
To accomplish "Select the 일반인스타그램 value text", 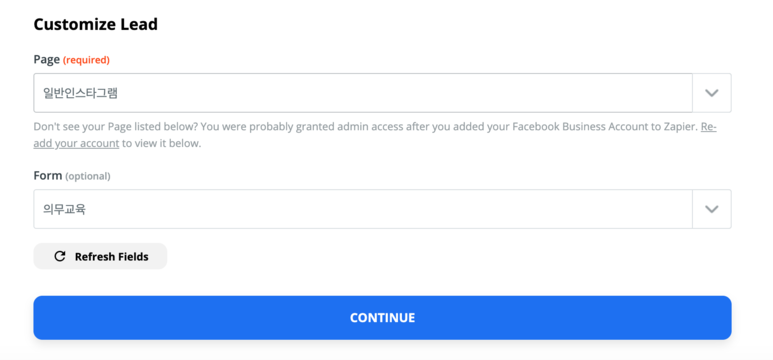I will [80, 93].
